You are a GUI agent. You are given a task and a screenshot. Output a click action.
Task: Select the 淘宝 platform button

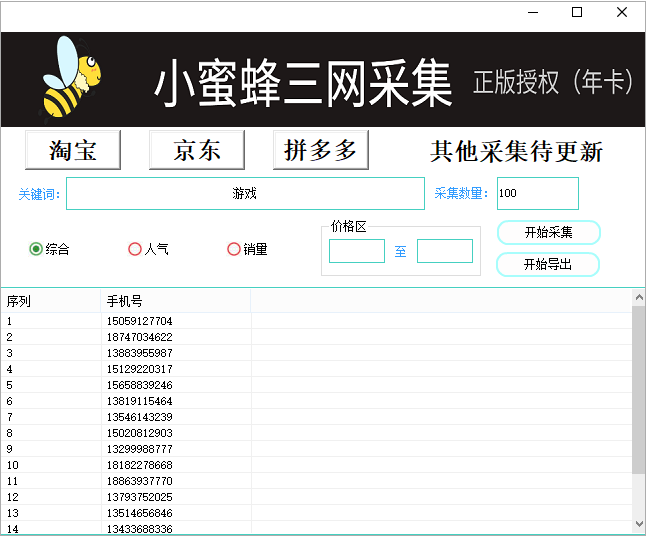73,150
